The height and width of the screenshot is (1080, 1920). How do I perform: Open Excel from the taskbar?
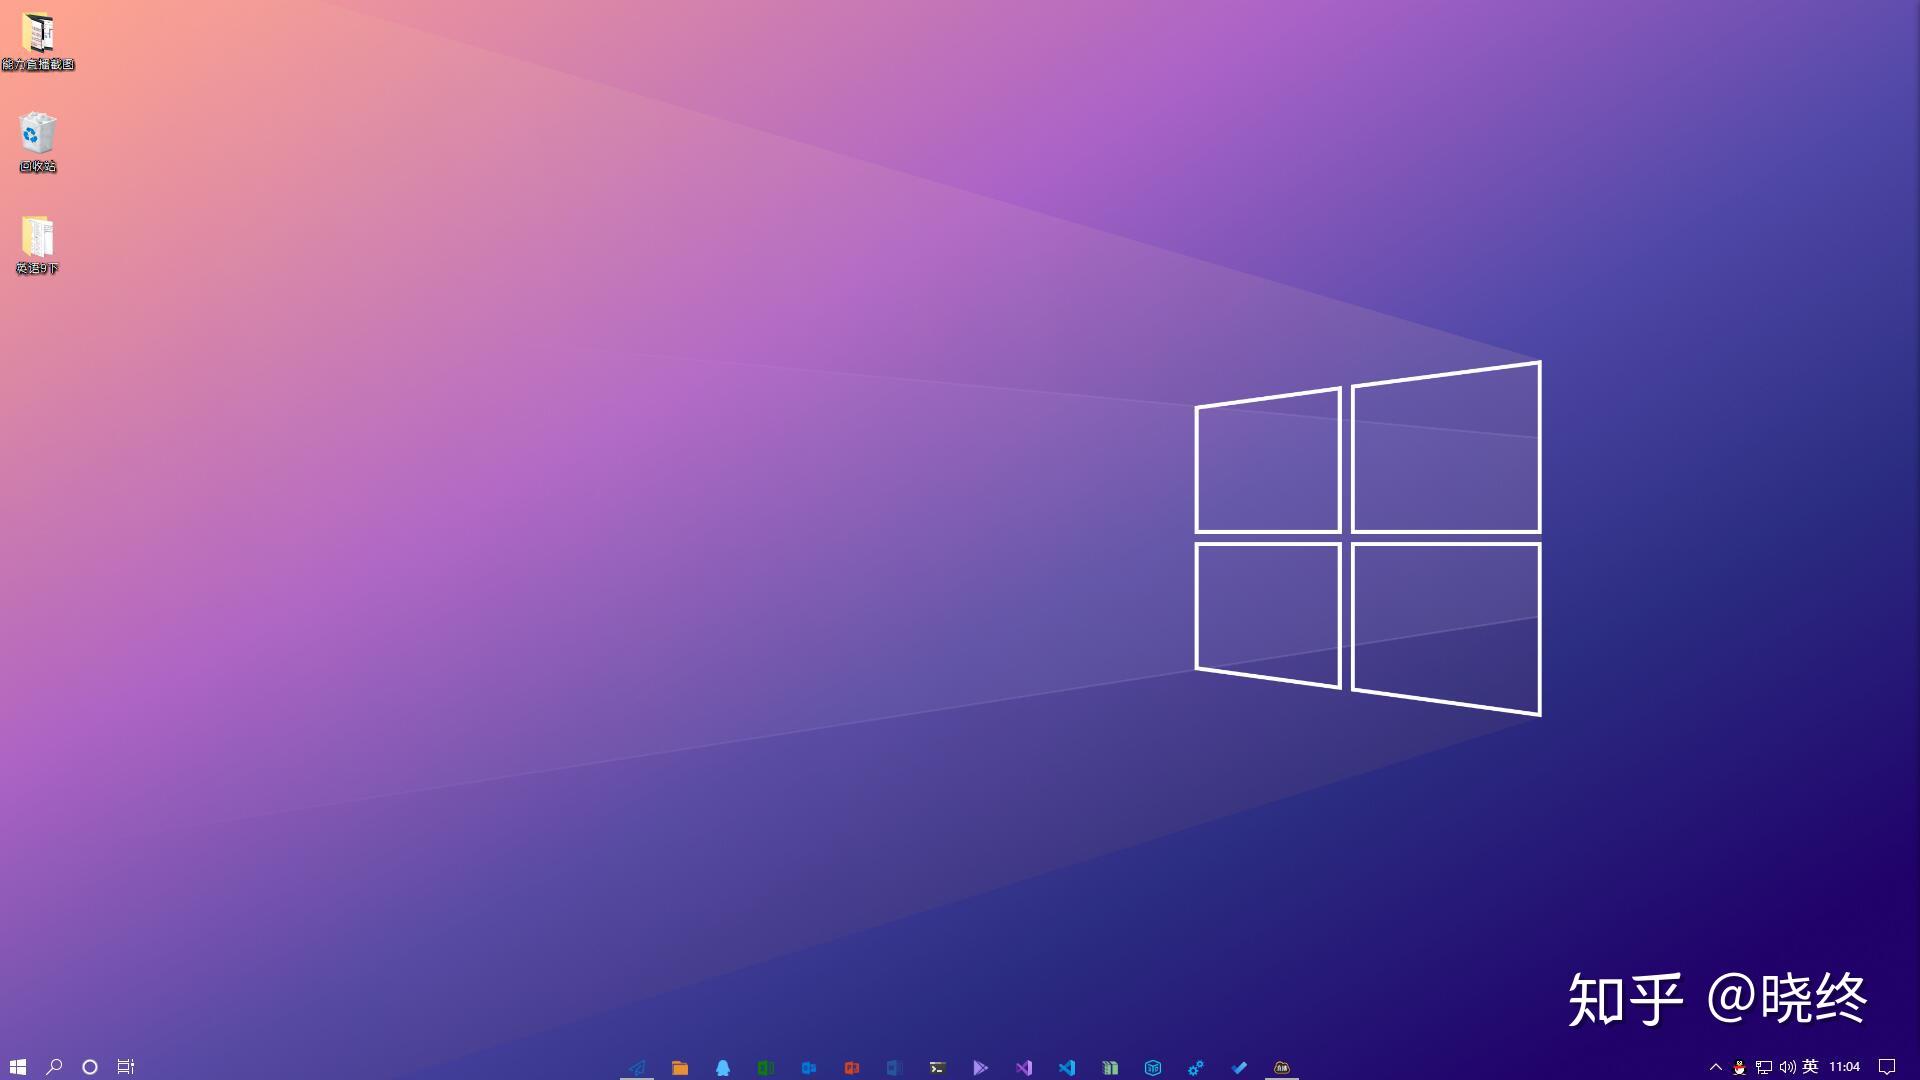[766, 1066]
